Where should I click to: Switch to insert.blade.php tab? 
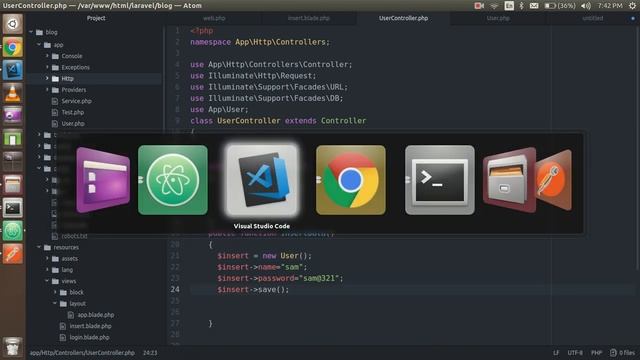pos(309,18)
